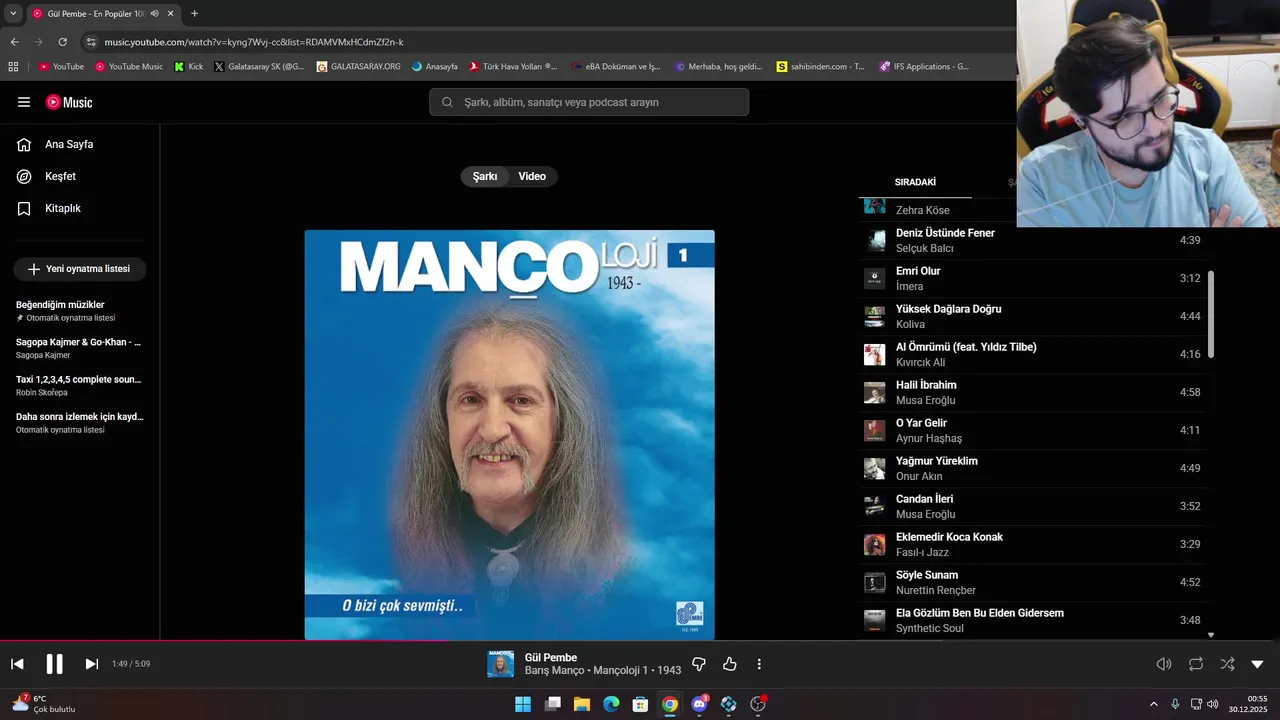
Task: Open Daha sonra izlemek için kaydedilenler playlist
Action: coord(80,422)
